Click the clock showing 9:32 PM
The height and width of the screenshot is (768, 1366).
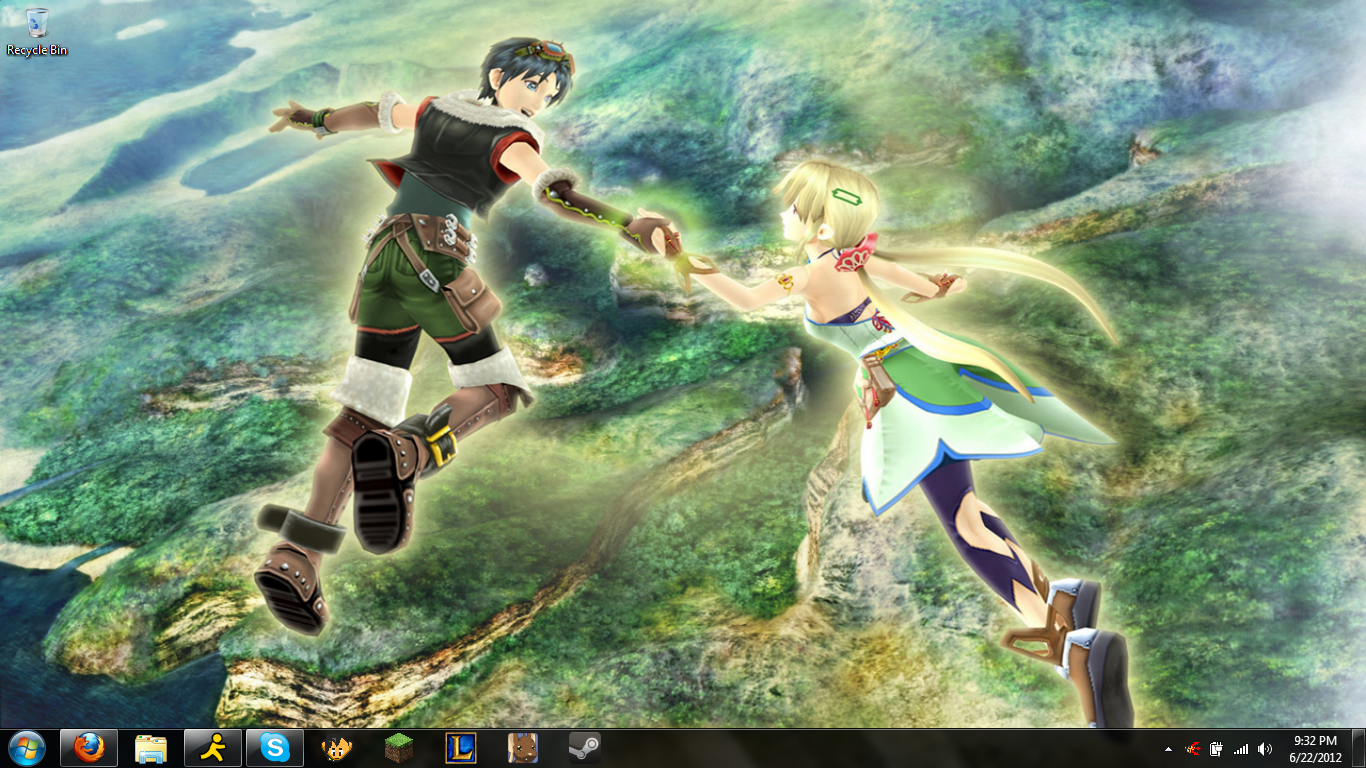(x=1315, y=741)
